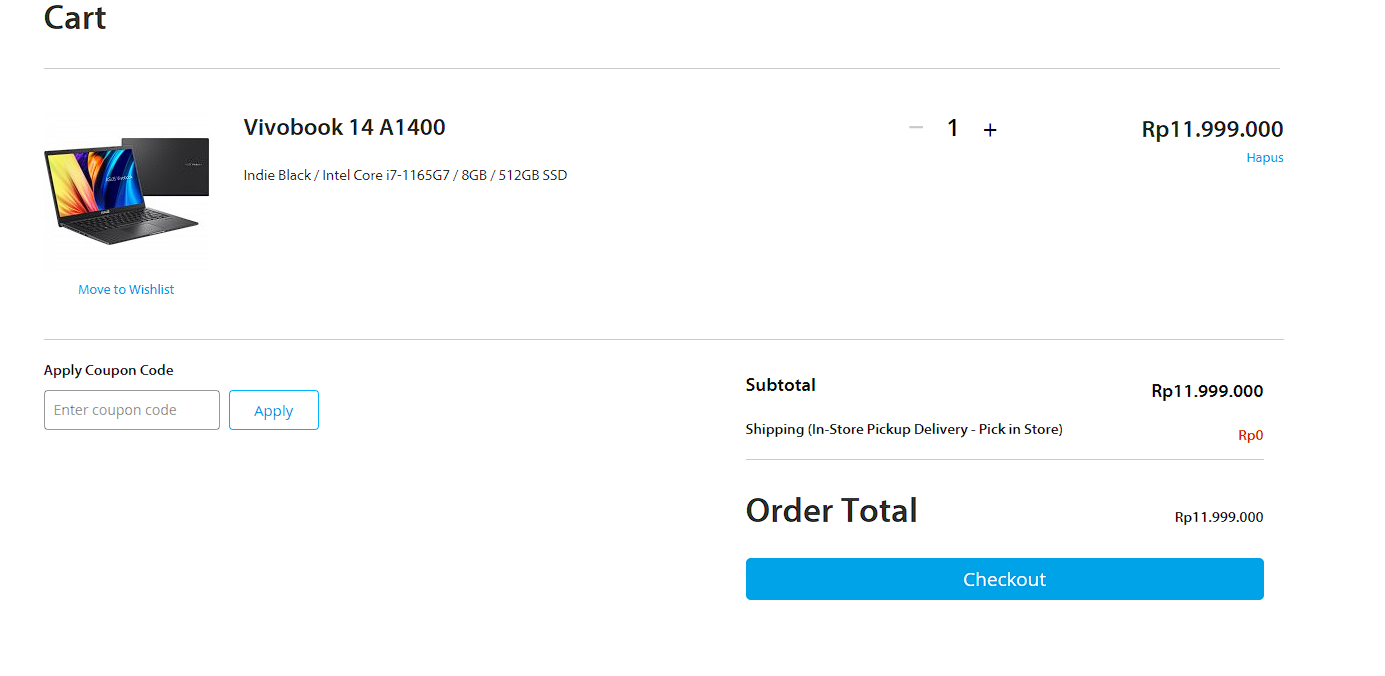Move the Vivobook to Wishlist
Screen dimensions: 1385x676
(x=126, y=289)
